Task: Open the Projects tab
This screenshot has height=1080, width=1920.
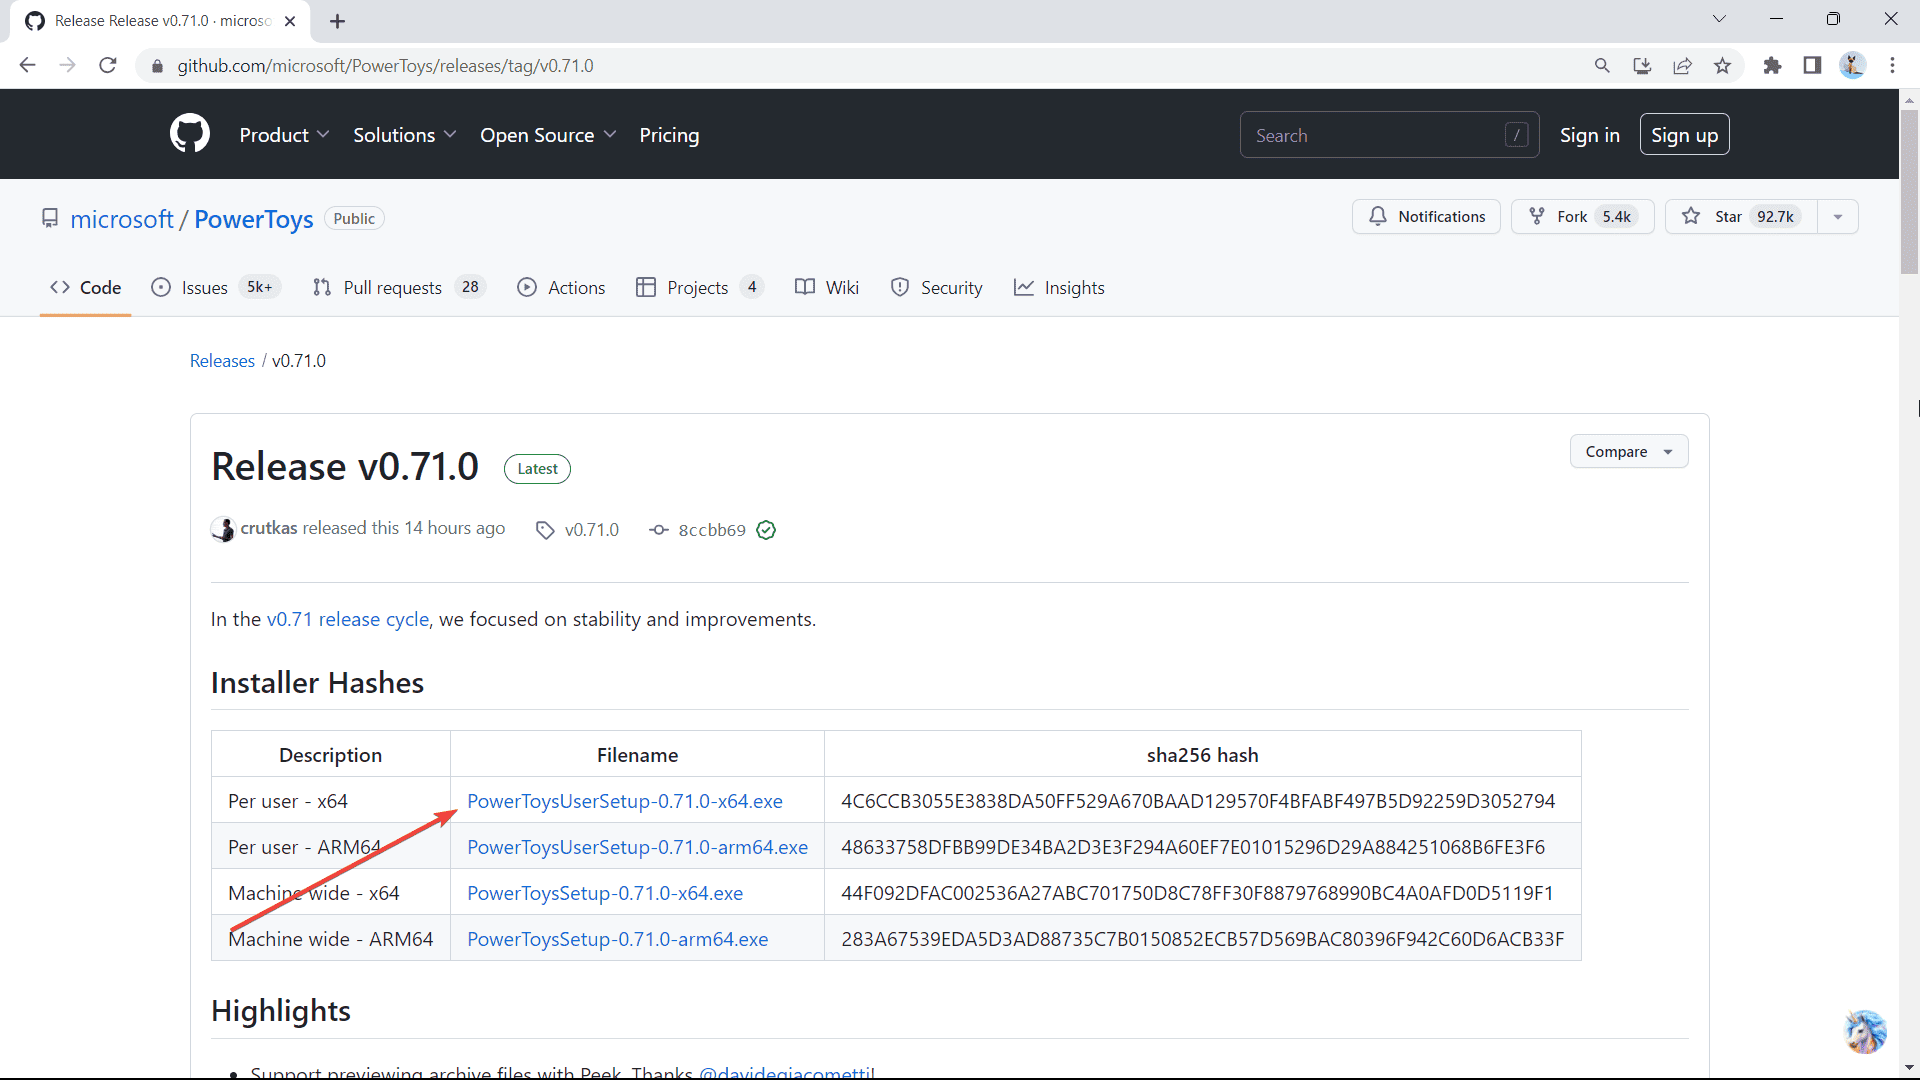Action: pyautogui.click(x=700, y=288)
